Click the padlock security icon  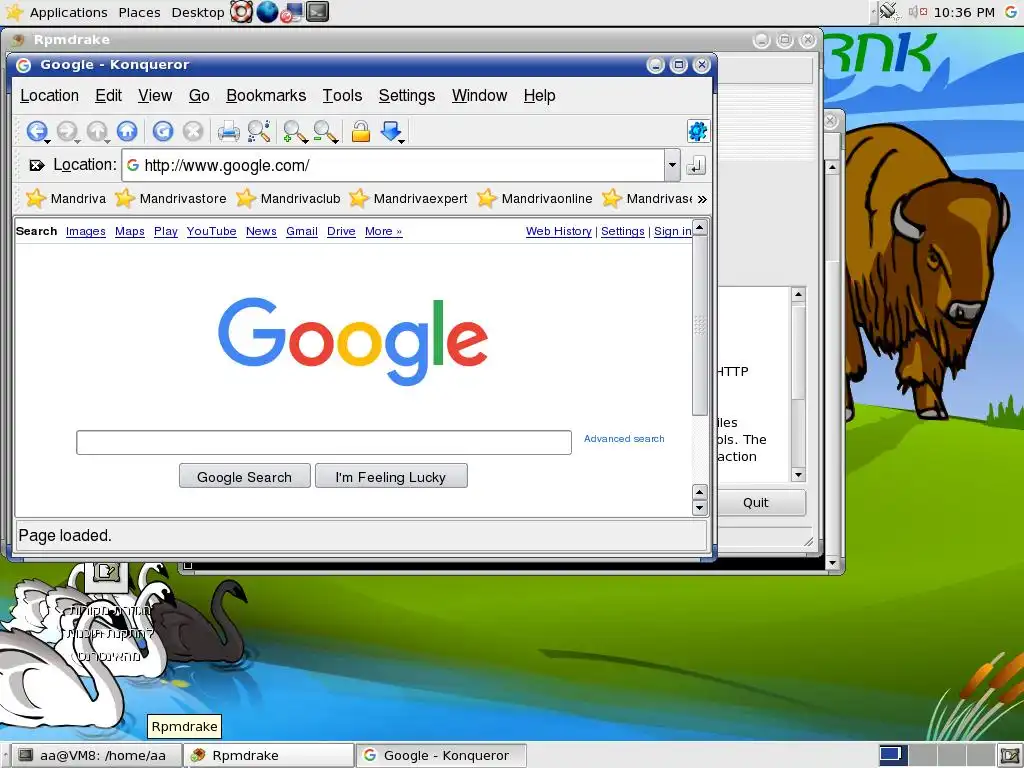click(x=360, y=131)
